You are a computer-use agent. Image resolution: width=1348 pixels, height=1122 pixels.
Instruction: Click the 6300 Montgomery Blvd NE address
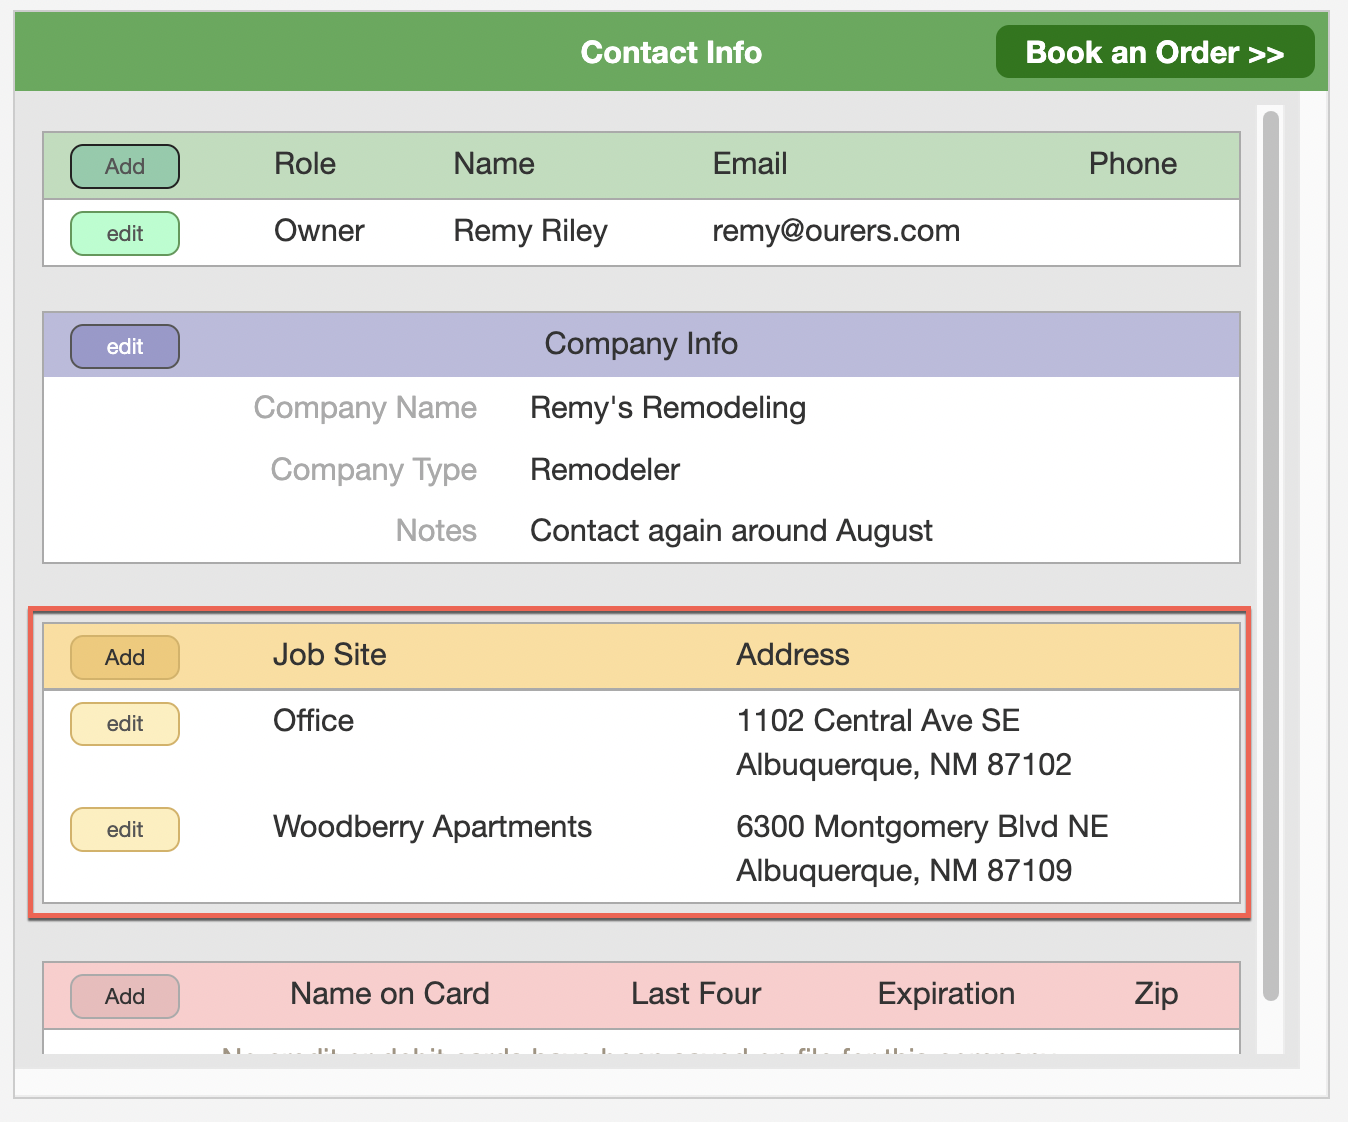tap(921, 827)
